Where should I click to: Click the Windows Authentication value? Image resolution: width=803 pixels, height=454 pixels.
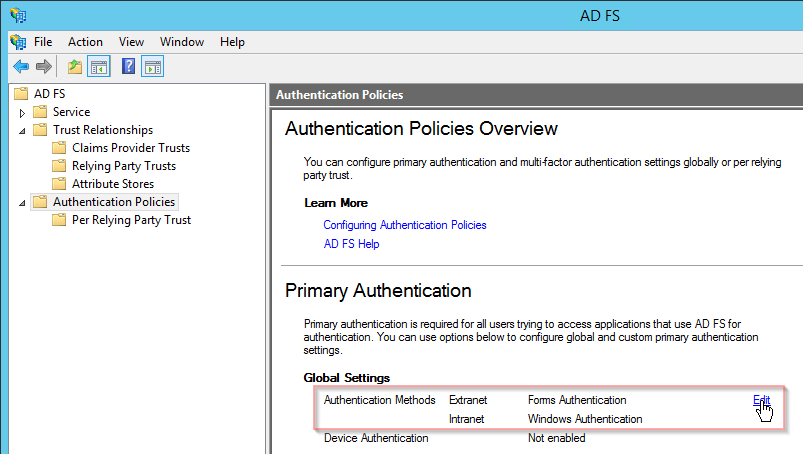tap(585, 419)
